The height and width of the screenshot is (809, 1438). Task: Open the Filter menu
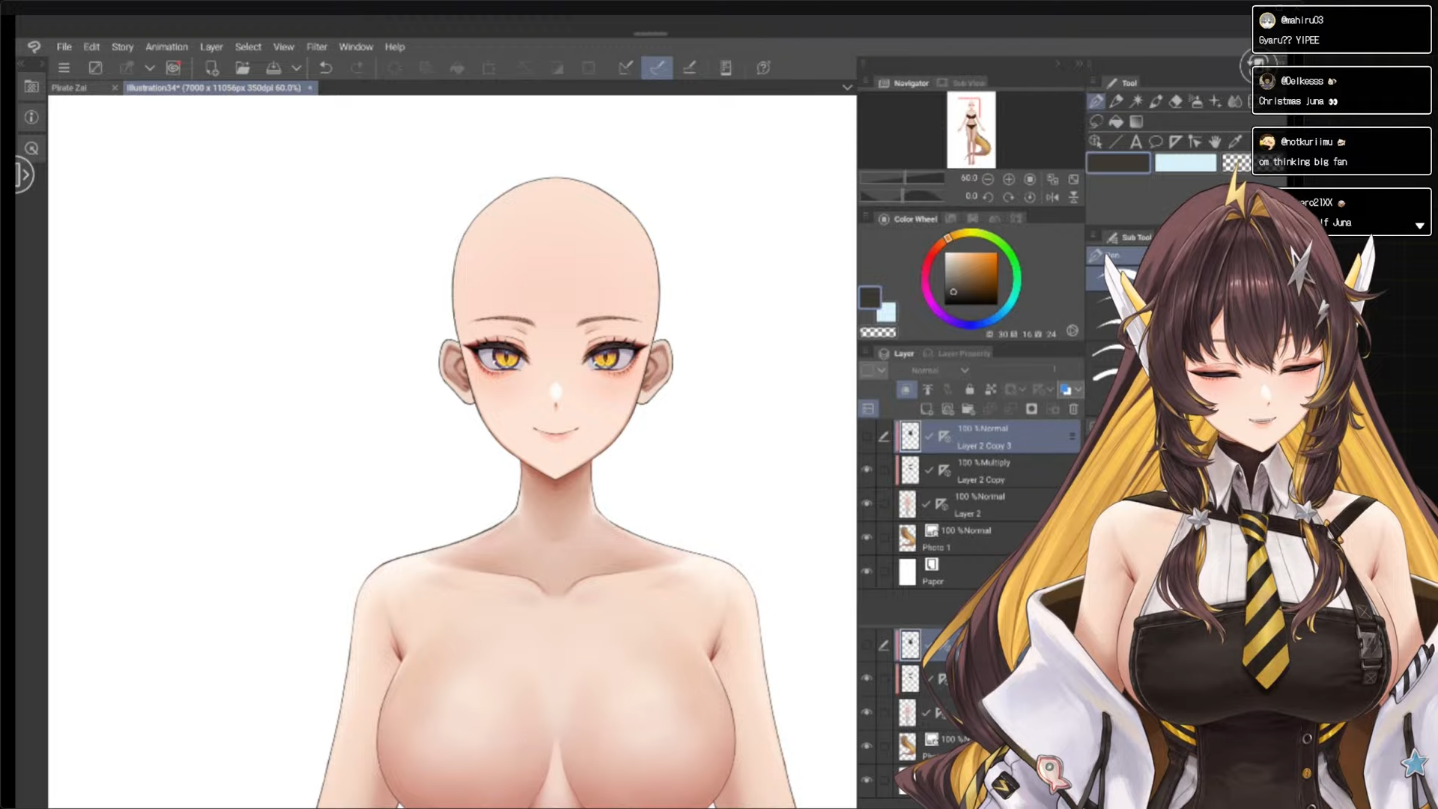[x=316, y=47]
